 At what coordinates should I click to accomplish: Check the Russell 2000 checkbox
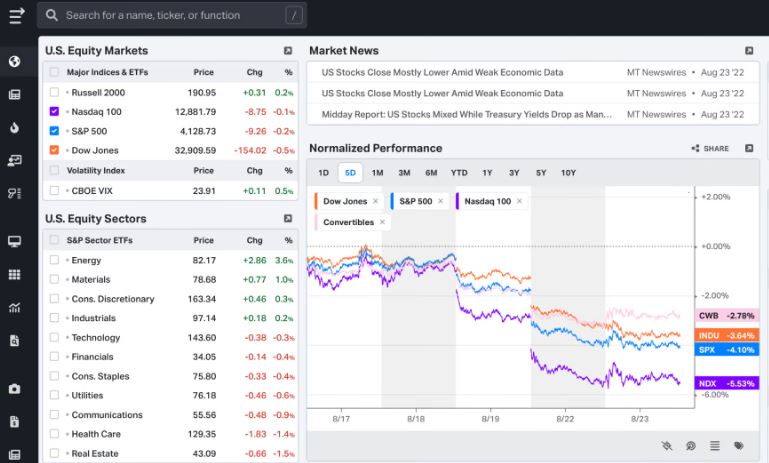point(54,92)
